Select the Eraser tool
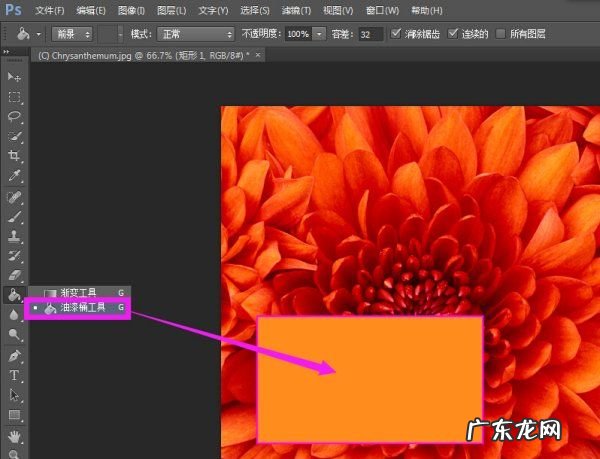The width and height of the screenshot is (600, 459). coord(14,275)
